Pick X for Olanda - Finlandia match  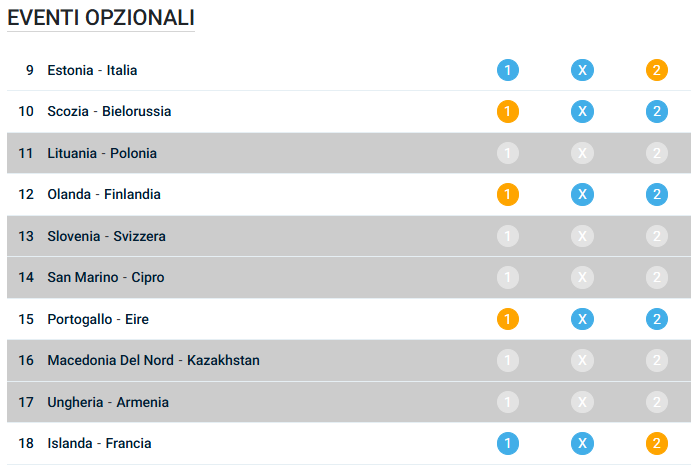click(582, 194)
